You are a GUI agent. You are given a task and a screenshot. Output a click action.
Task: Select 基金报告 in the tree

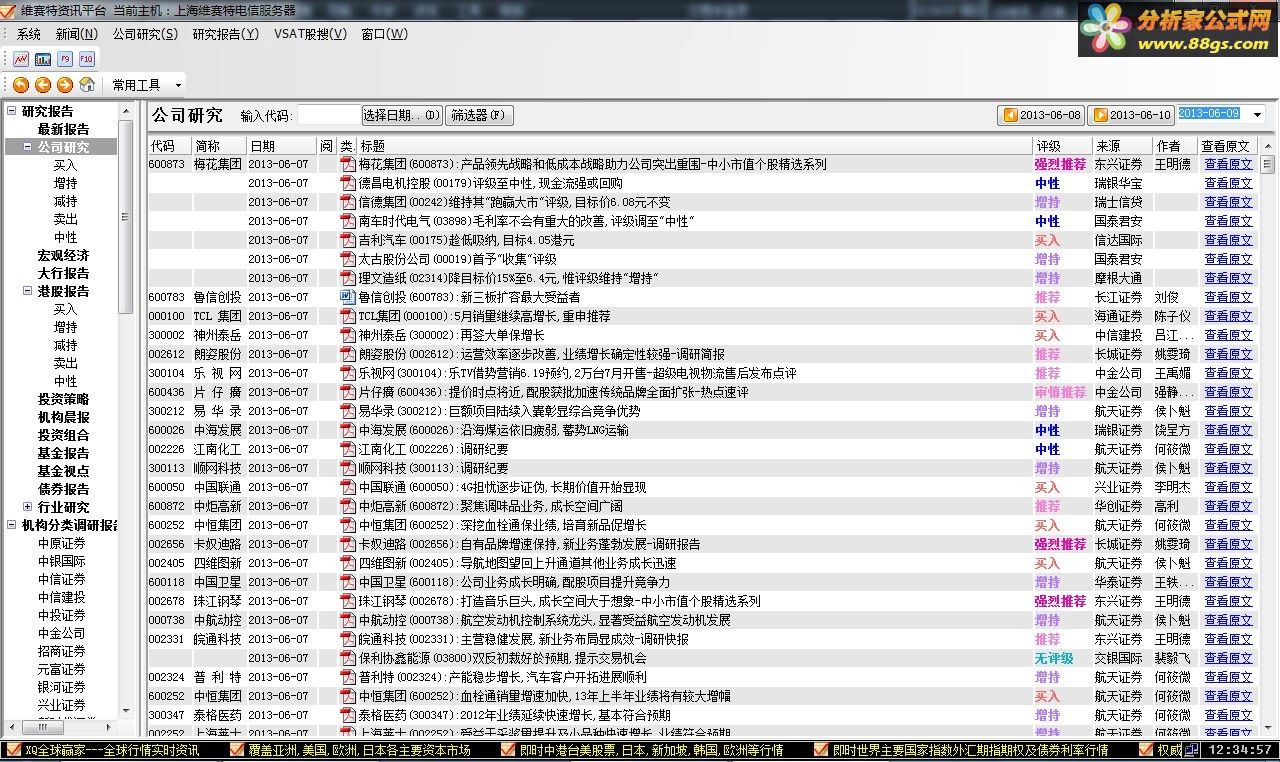pos(63,453)
